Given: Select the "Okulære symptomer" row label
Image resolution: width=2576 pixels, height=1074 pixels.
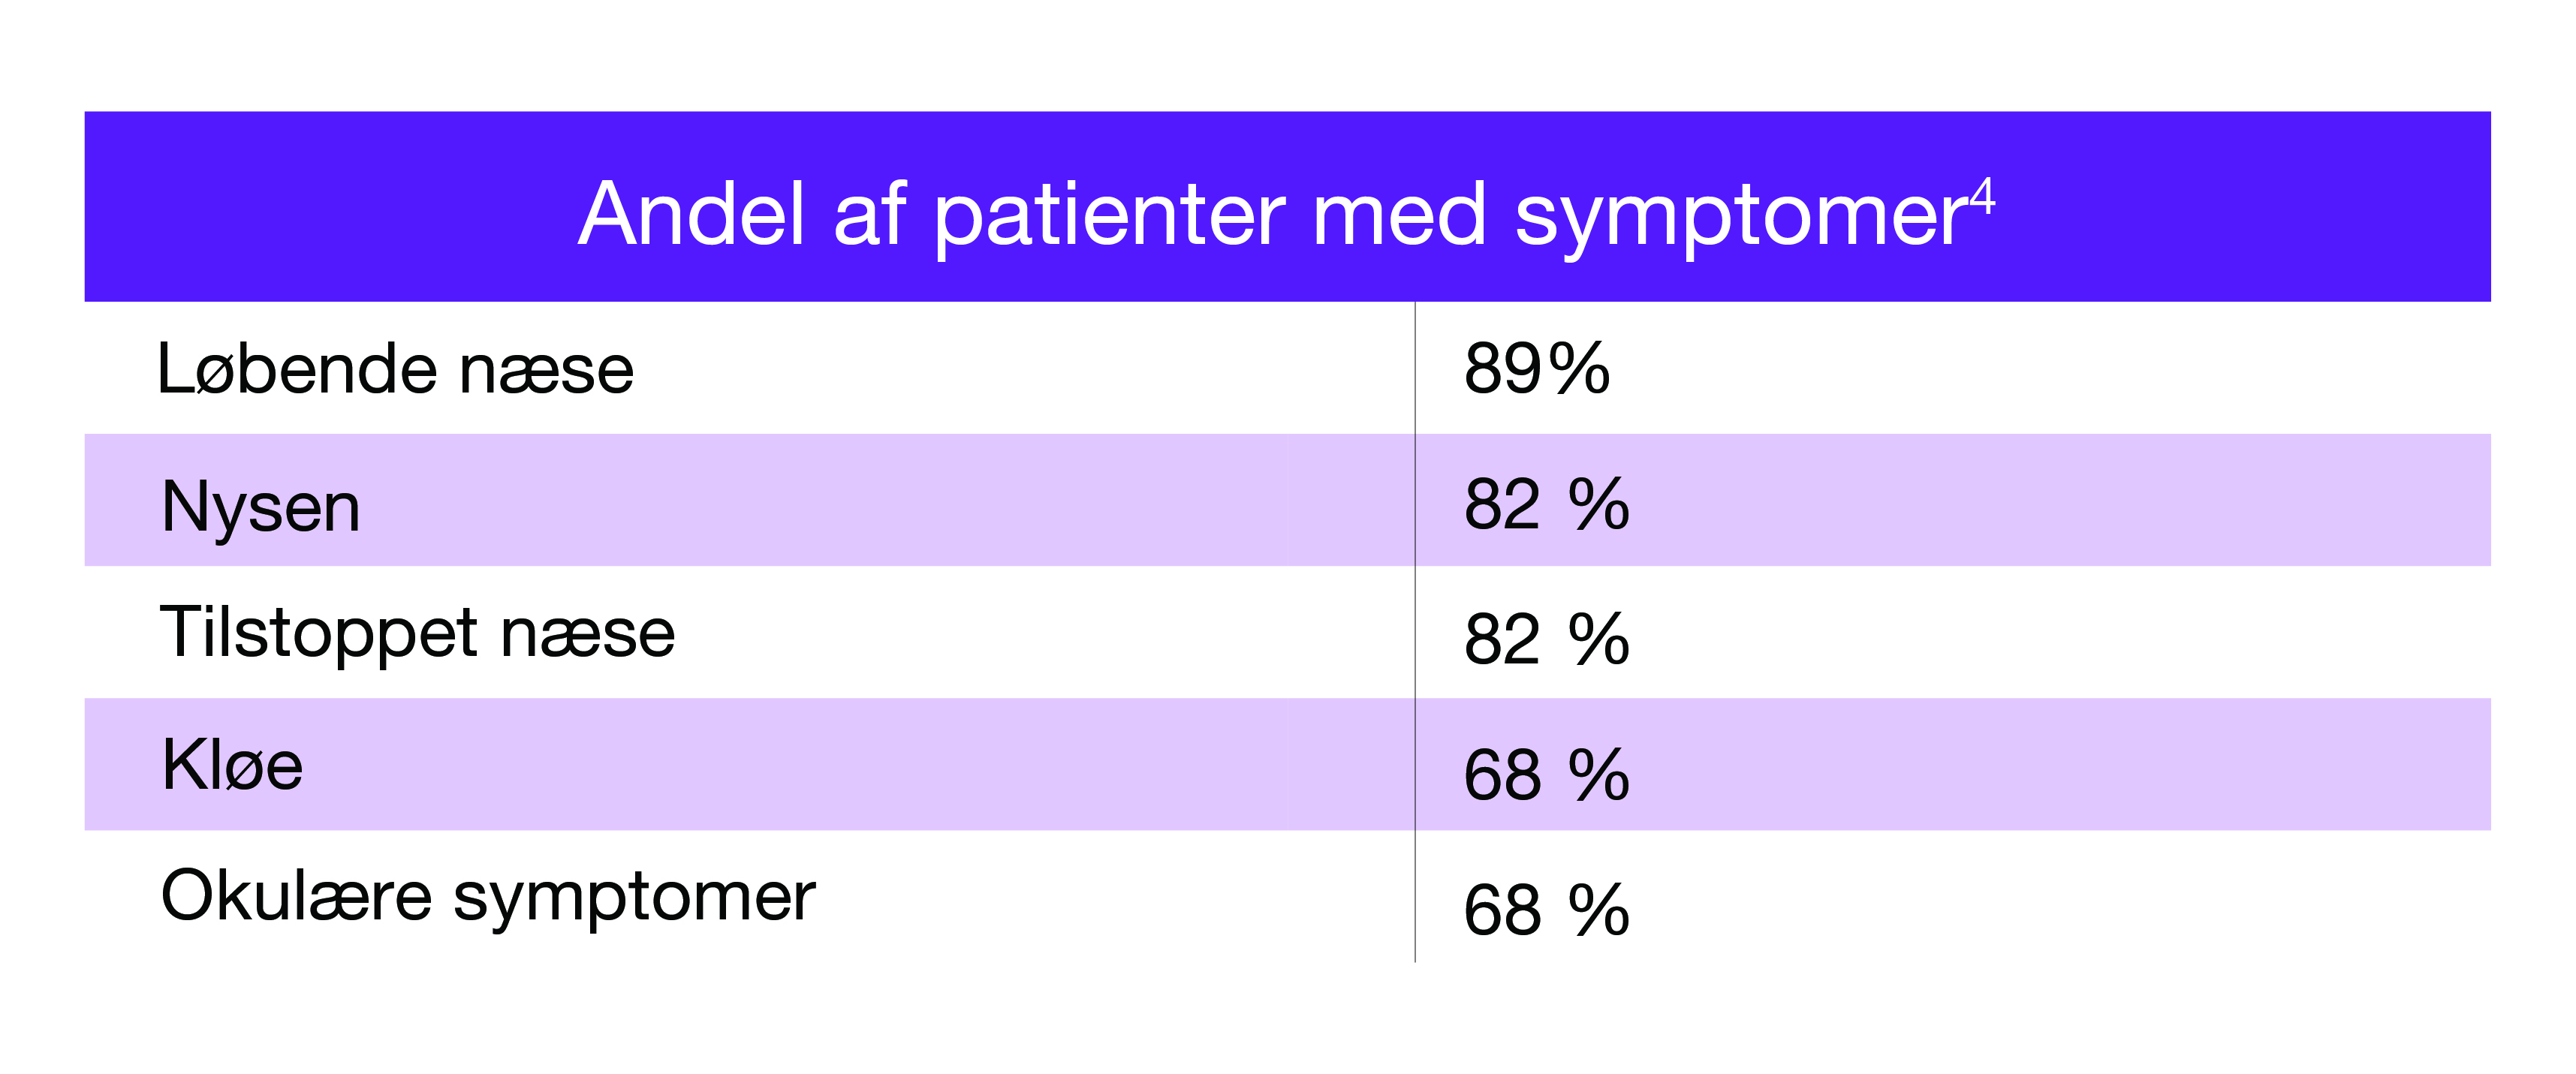Looking at the screenshot, I should [x=488, y=897].
